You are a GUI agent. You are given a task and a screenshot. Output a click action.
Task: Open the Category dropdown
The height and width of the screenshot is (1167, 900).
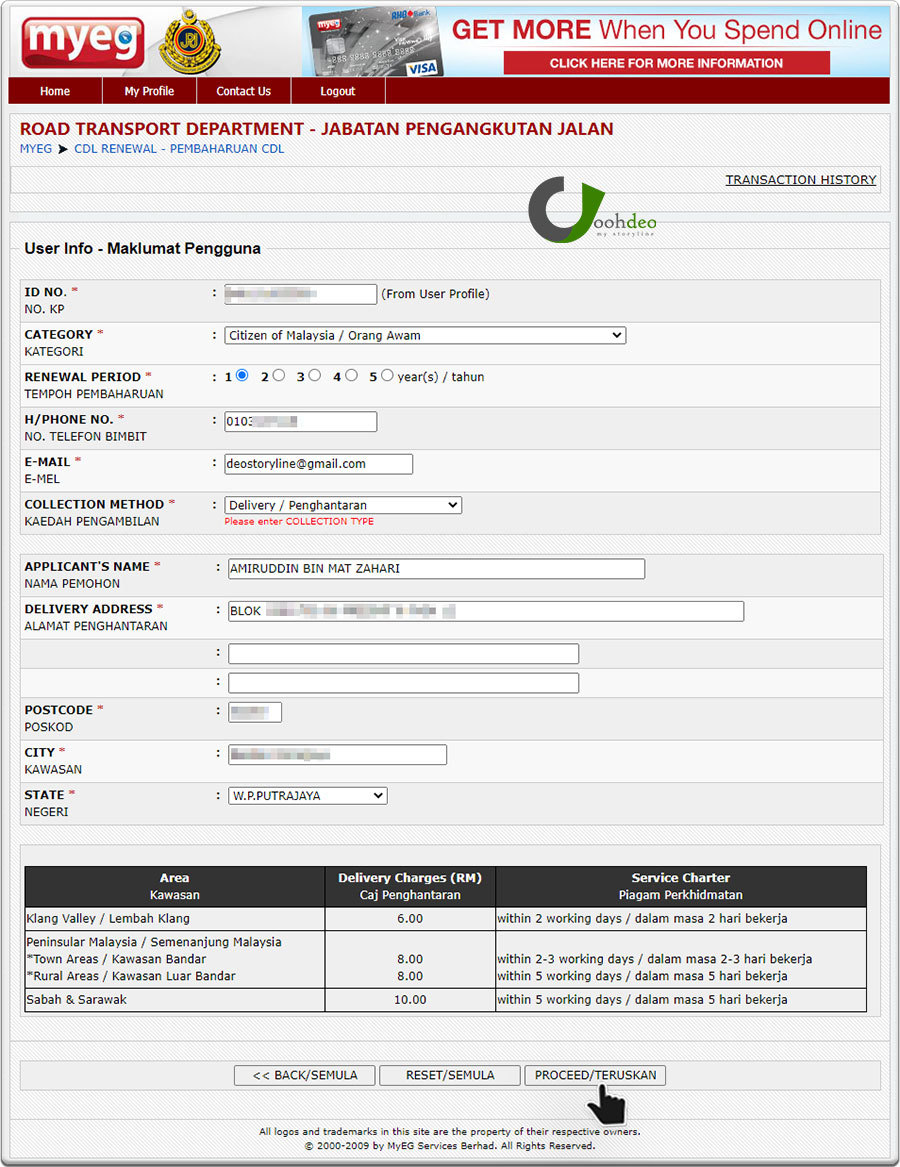click(425, 336)
